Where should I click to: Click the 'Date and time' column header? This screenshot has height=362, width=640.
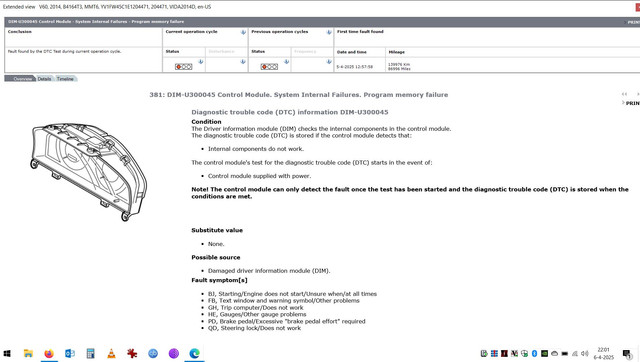click(x=352, y=52)
